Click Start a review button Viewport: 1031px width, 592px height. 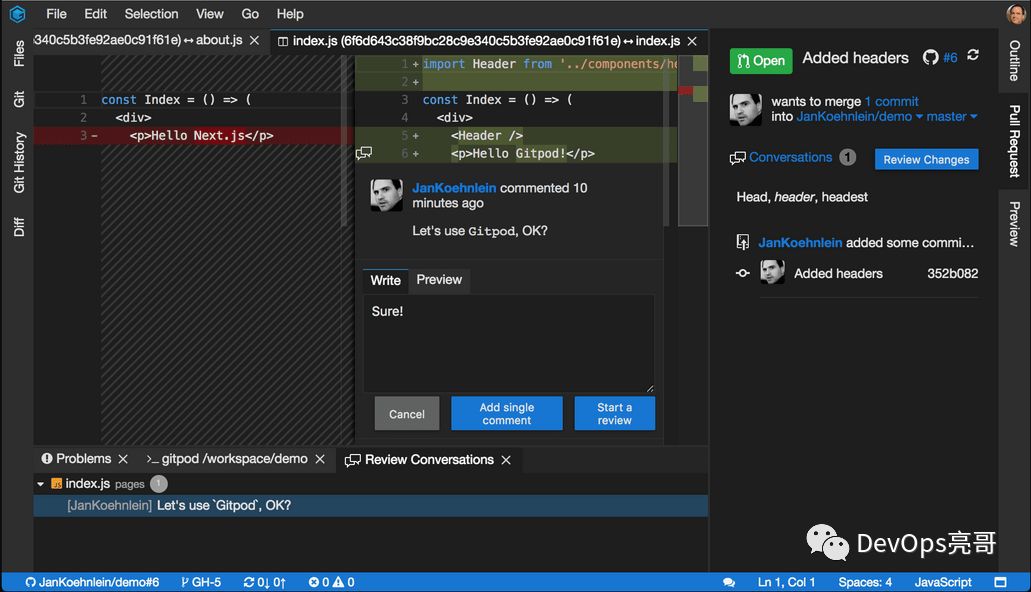tap(615, 414)
